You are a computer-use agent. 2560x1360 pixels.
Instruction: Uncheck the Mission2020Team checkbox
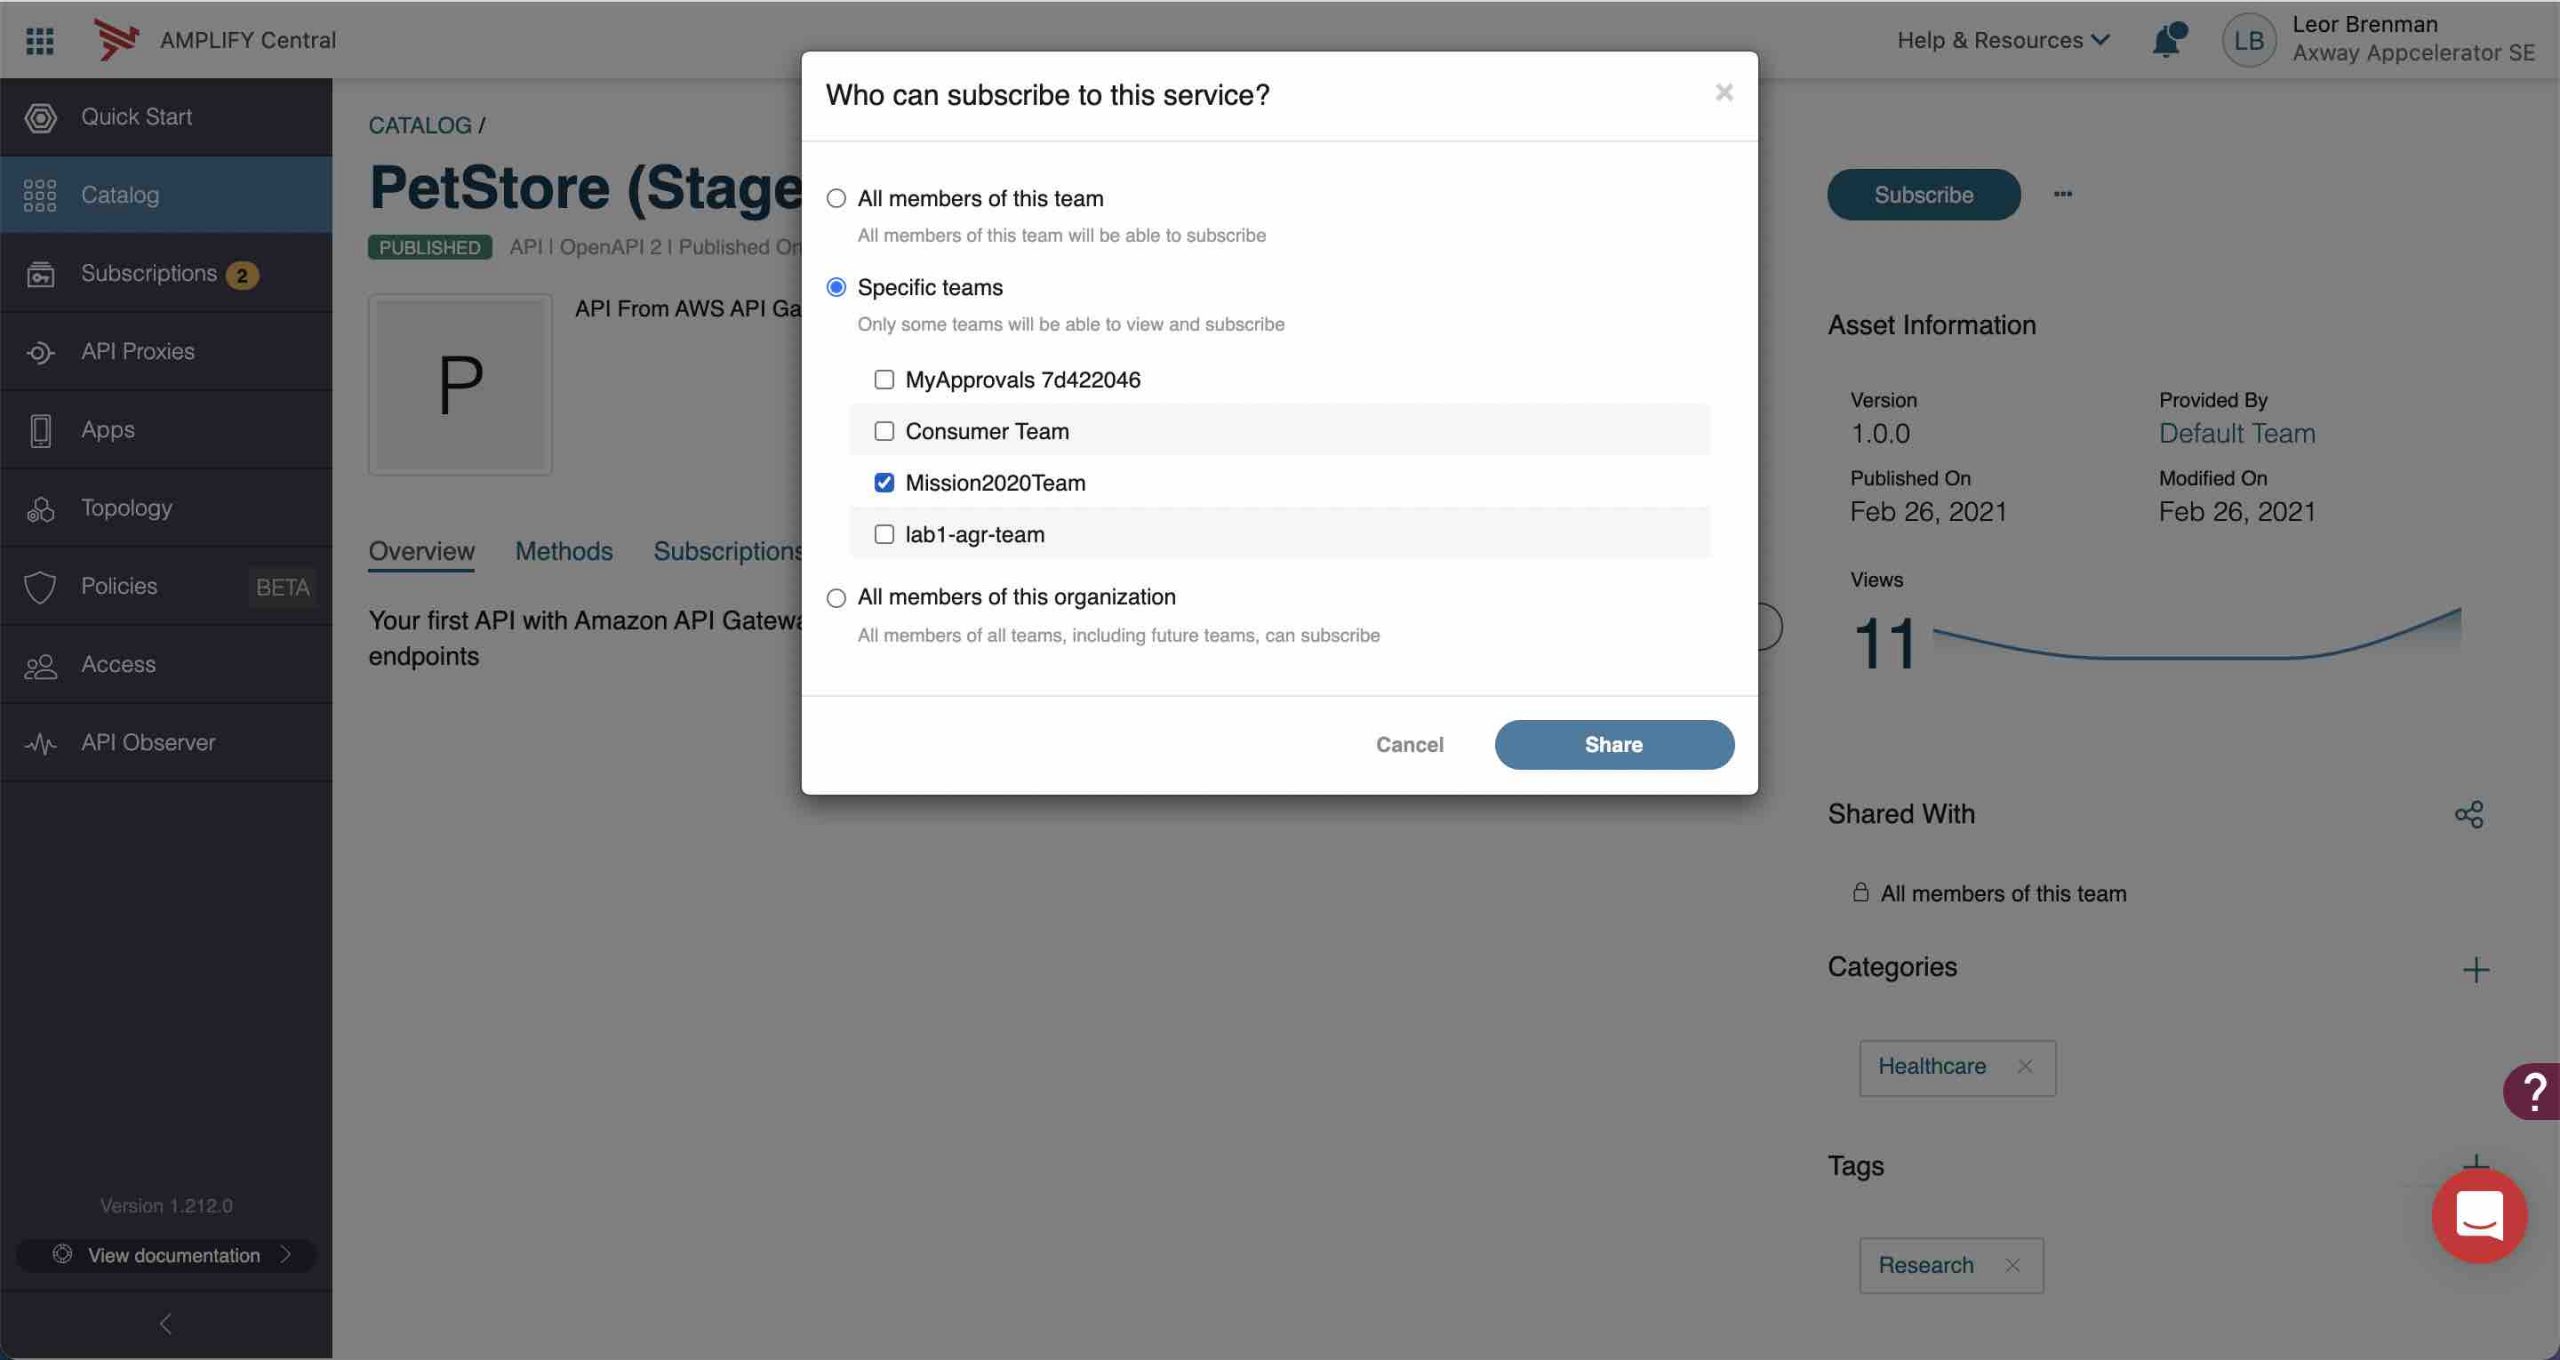(883, 483)
